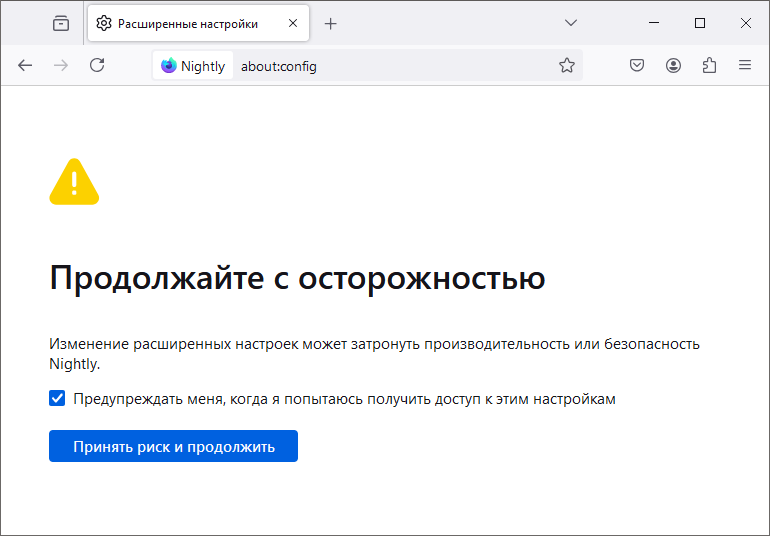Click the back navigation arrow
This screenshot has height=536, width=770.
25,65
